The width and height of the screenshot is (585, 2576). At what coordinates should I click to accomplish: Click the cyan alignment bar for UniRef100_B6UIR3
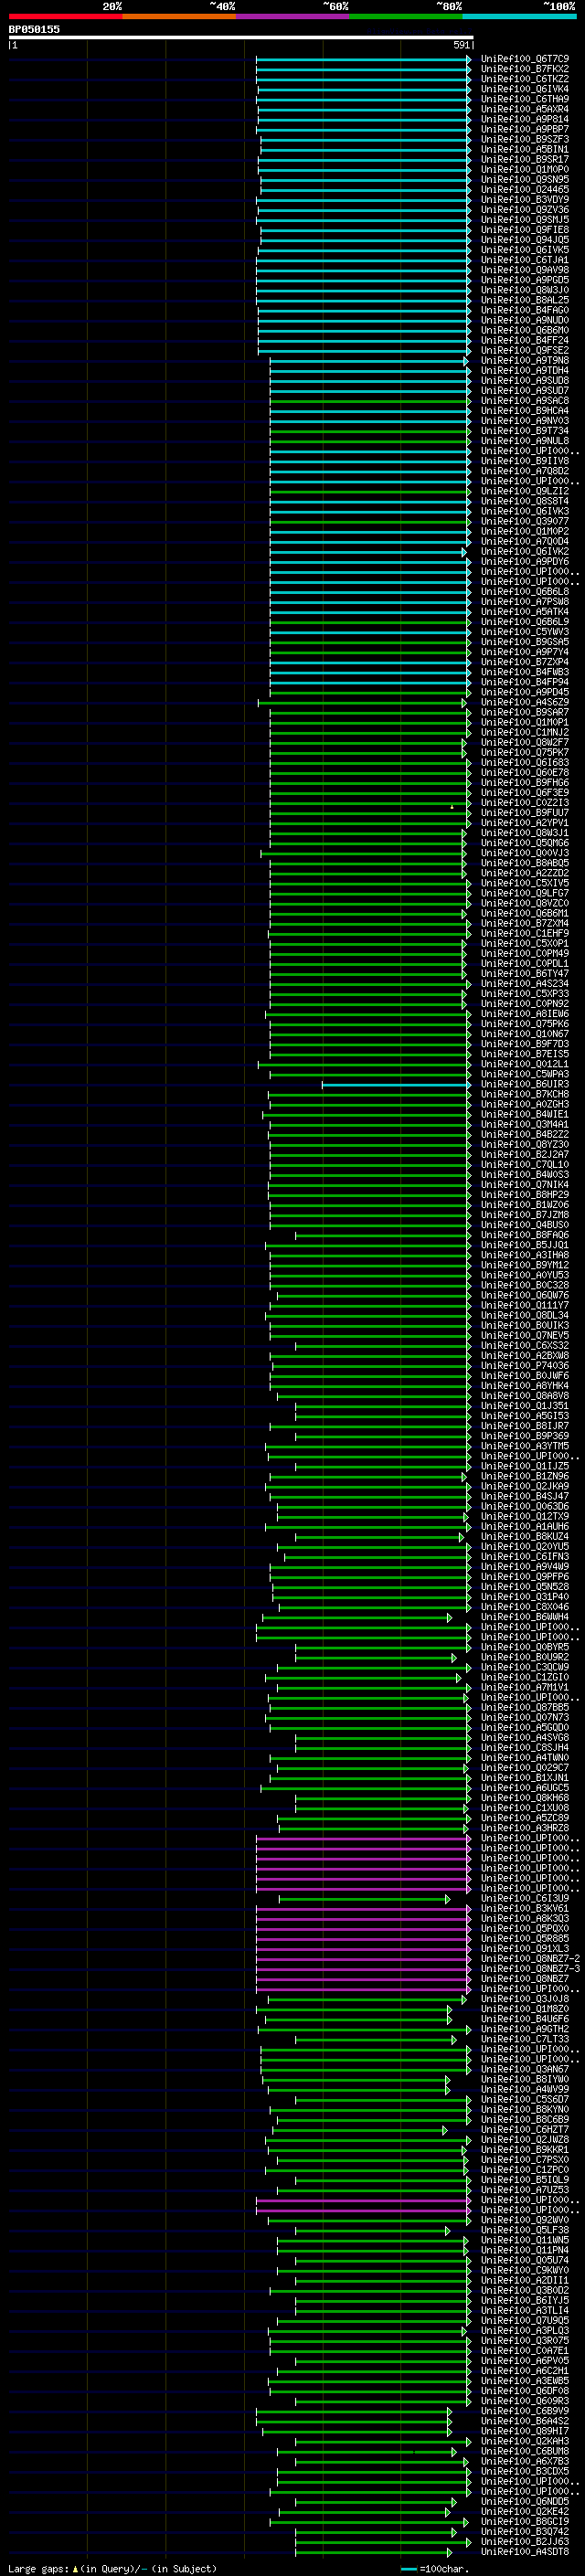(396, 1085)
